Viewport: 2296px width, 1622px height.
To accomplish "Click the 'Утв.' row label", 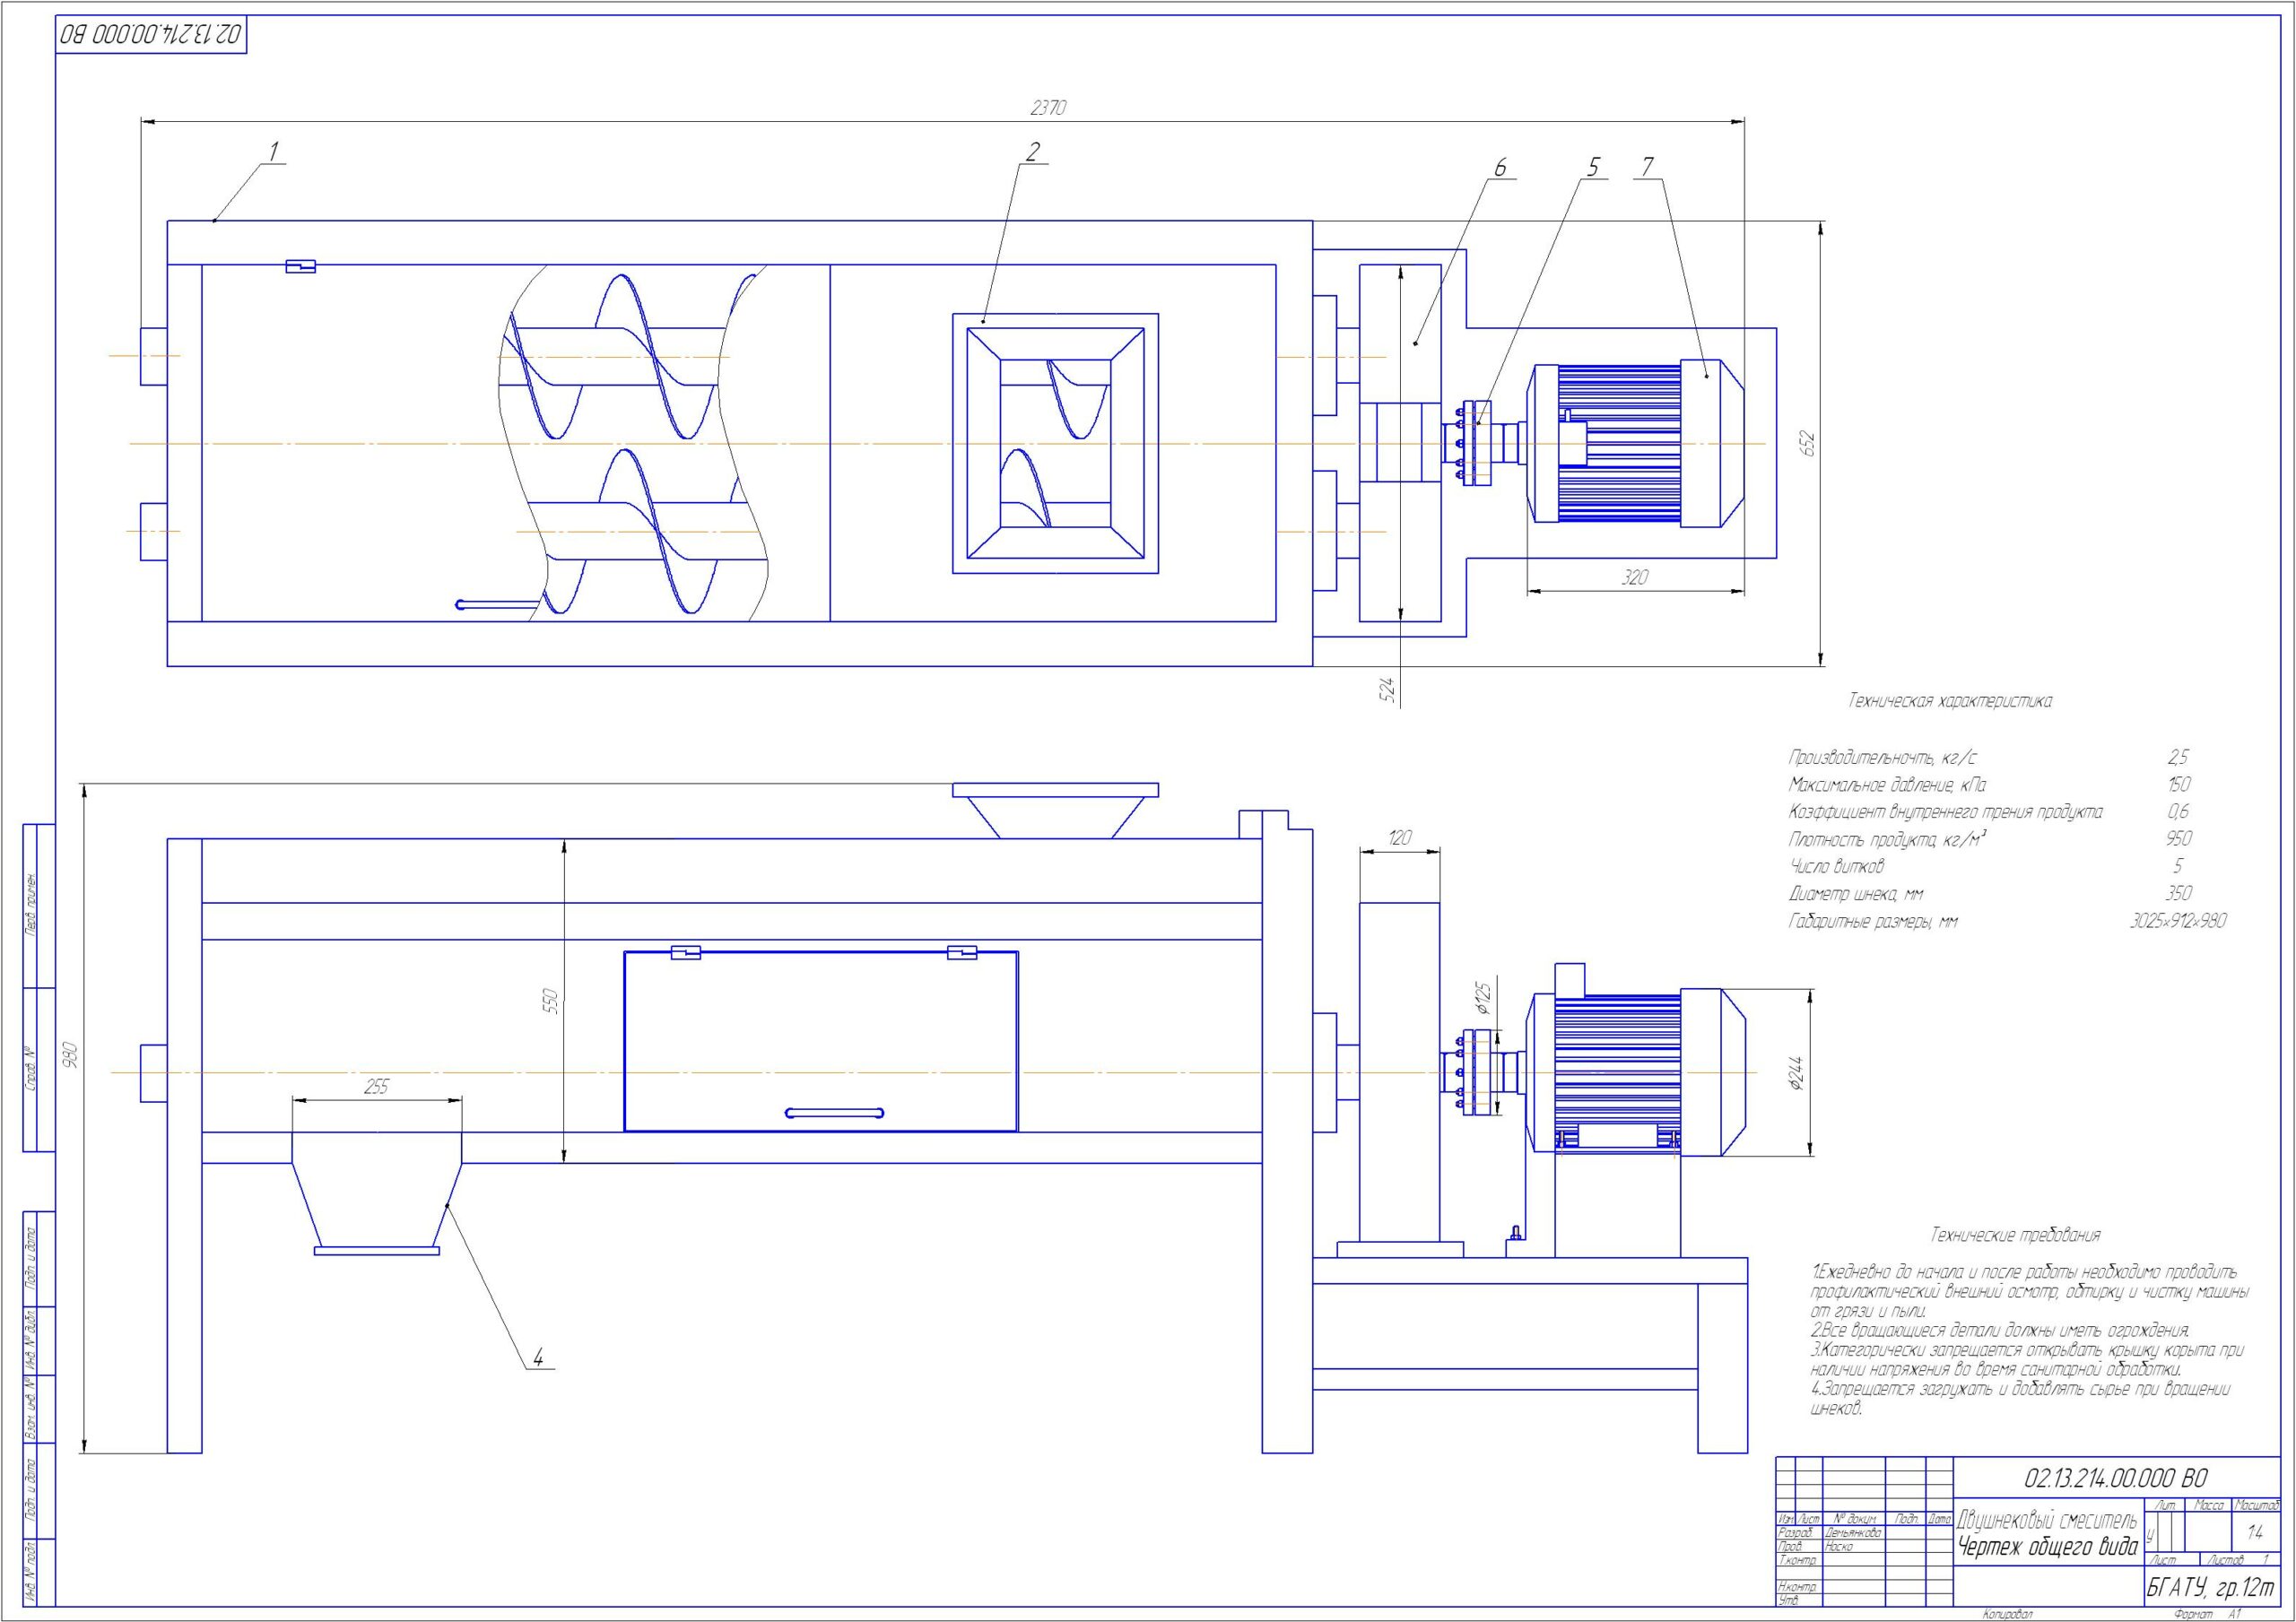I will (x=1787, y=1601).
